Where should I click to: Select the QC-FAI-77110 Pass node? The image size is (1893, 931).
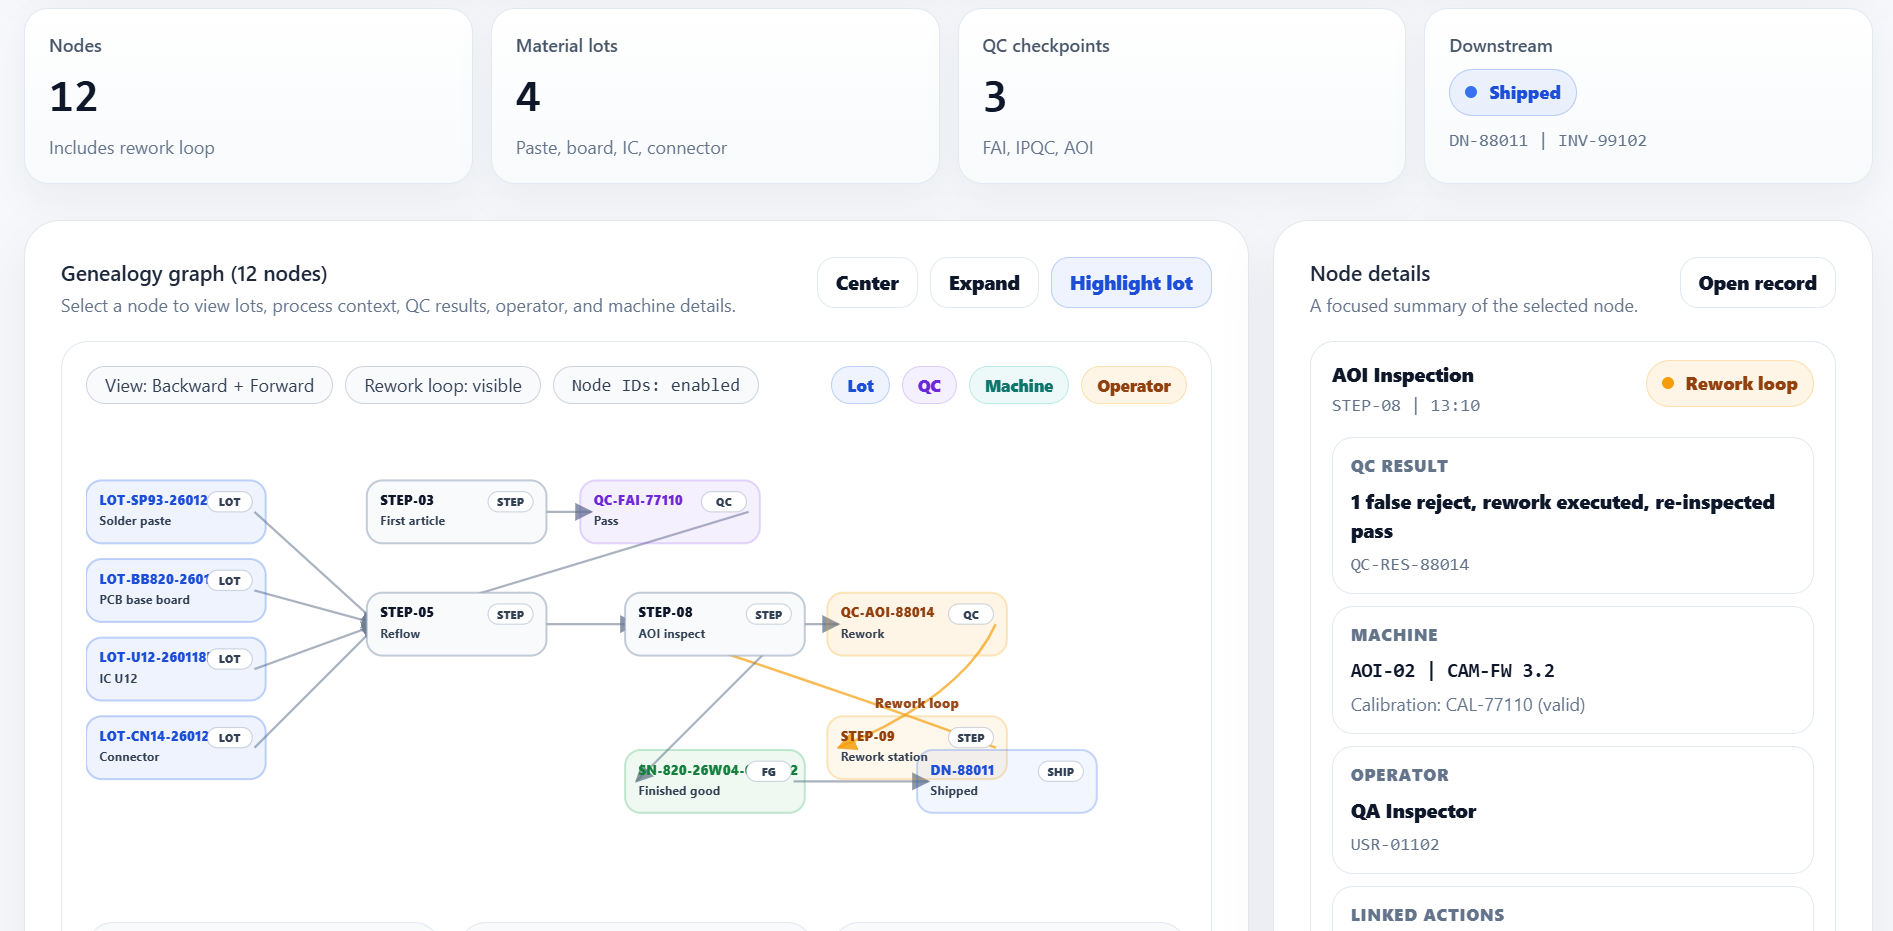tap(669, 511)
